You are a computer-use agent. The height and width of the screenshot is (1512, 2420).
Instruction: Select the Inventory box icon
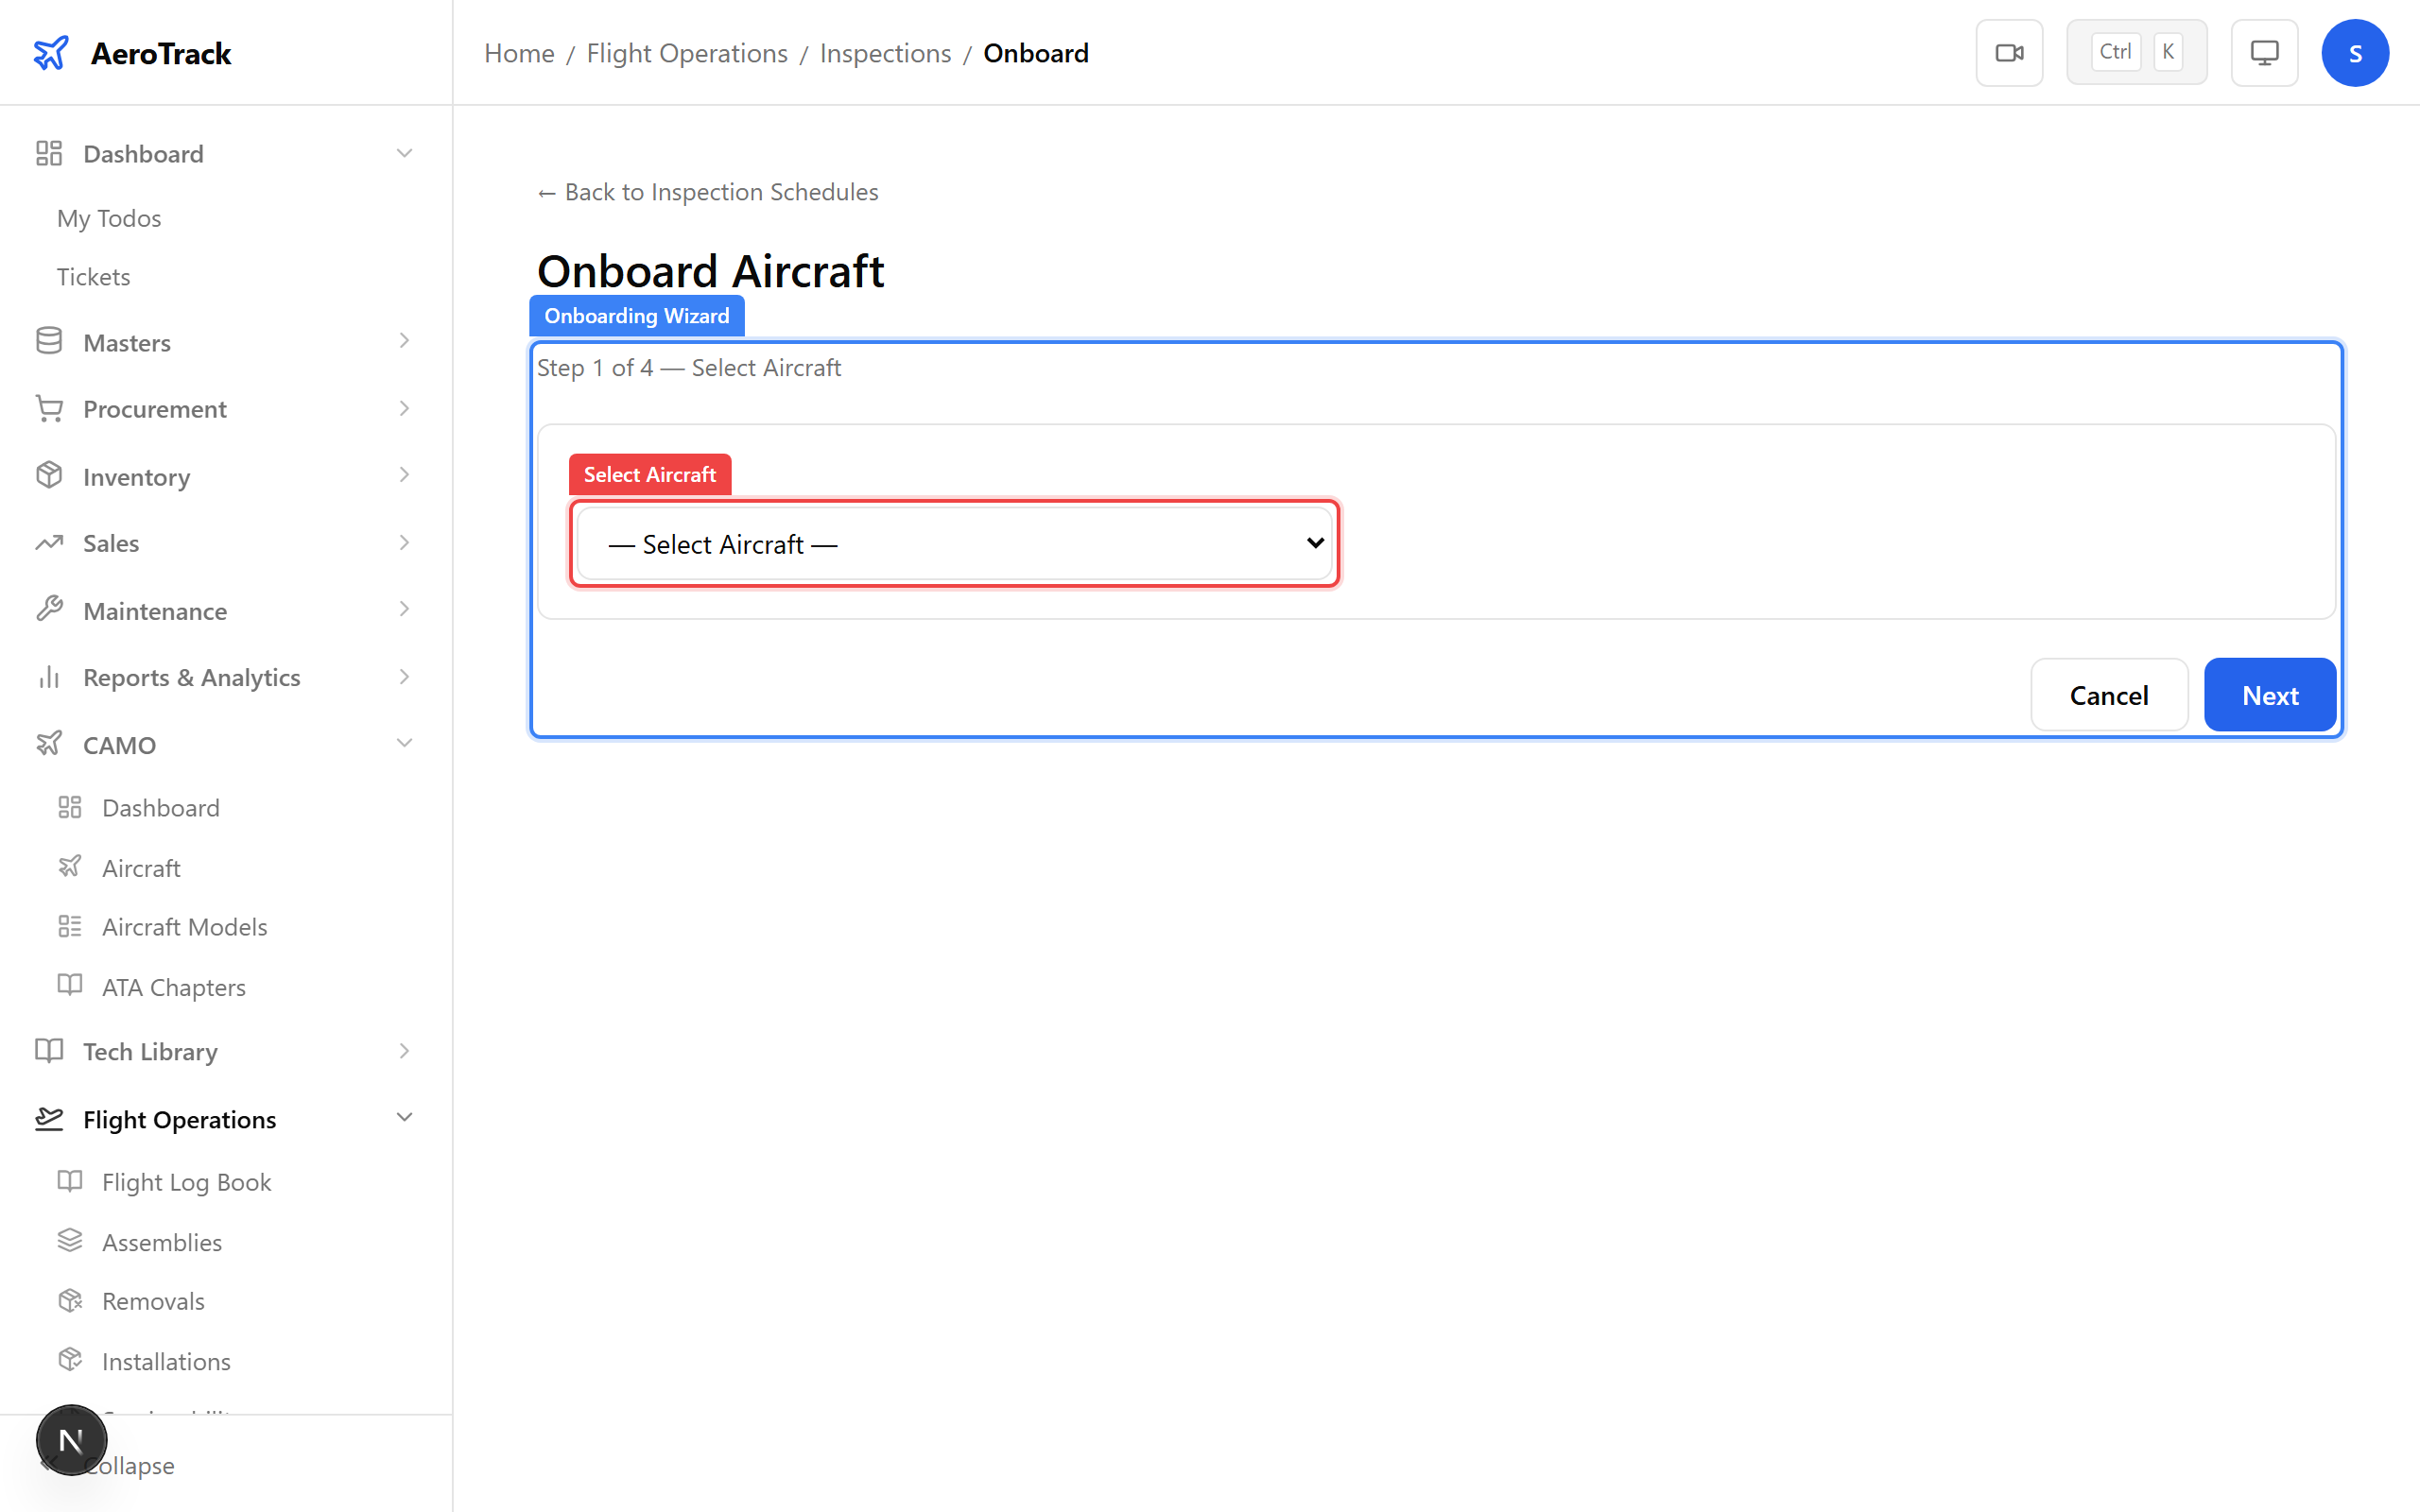(x=49, y=476)
